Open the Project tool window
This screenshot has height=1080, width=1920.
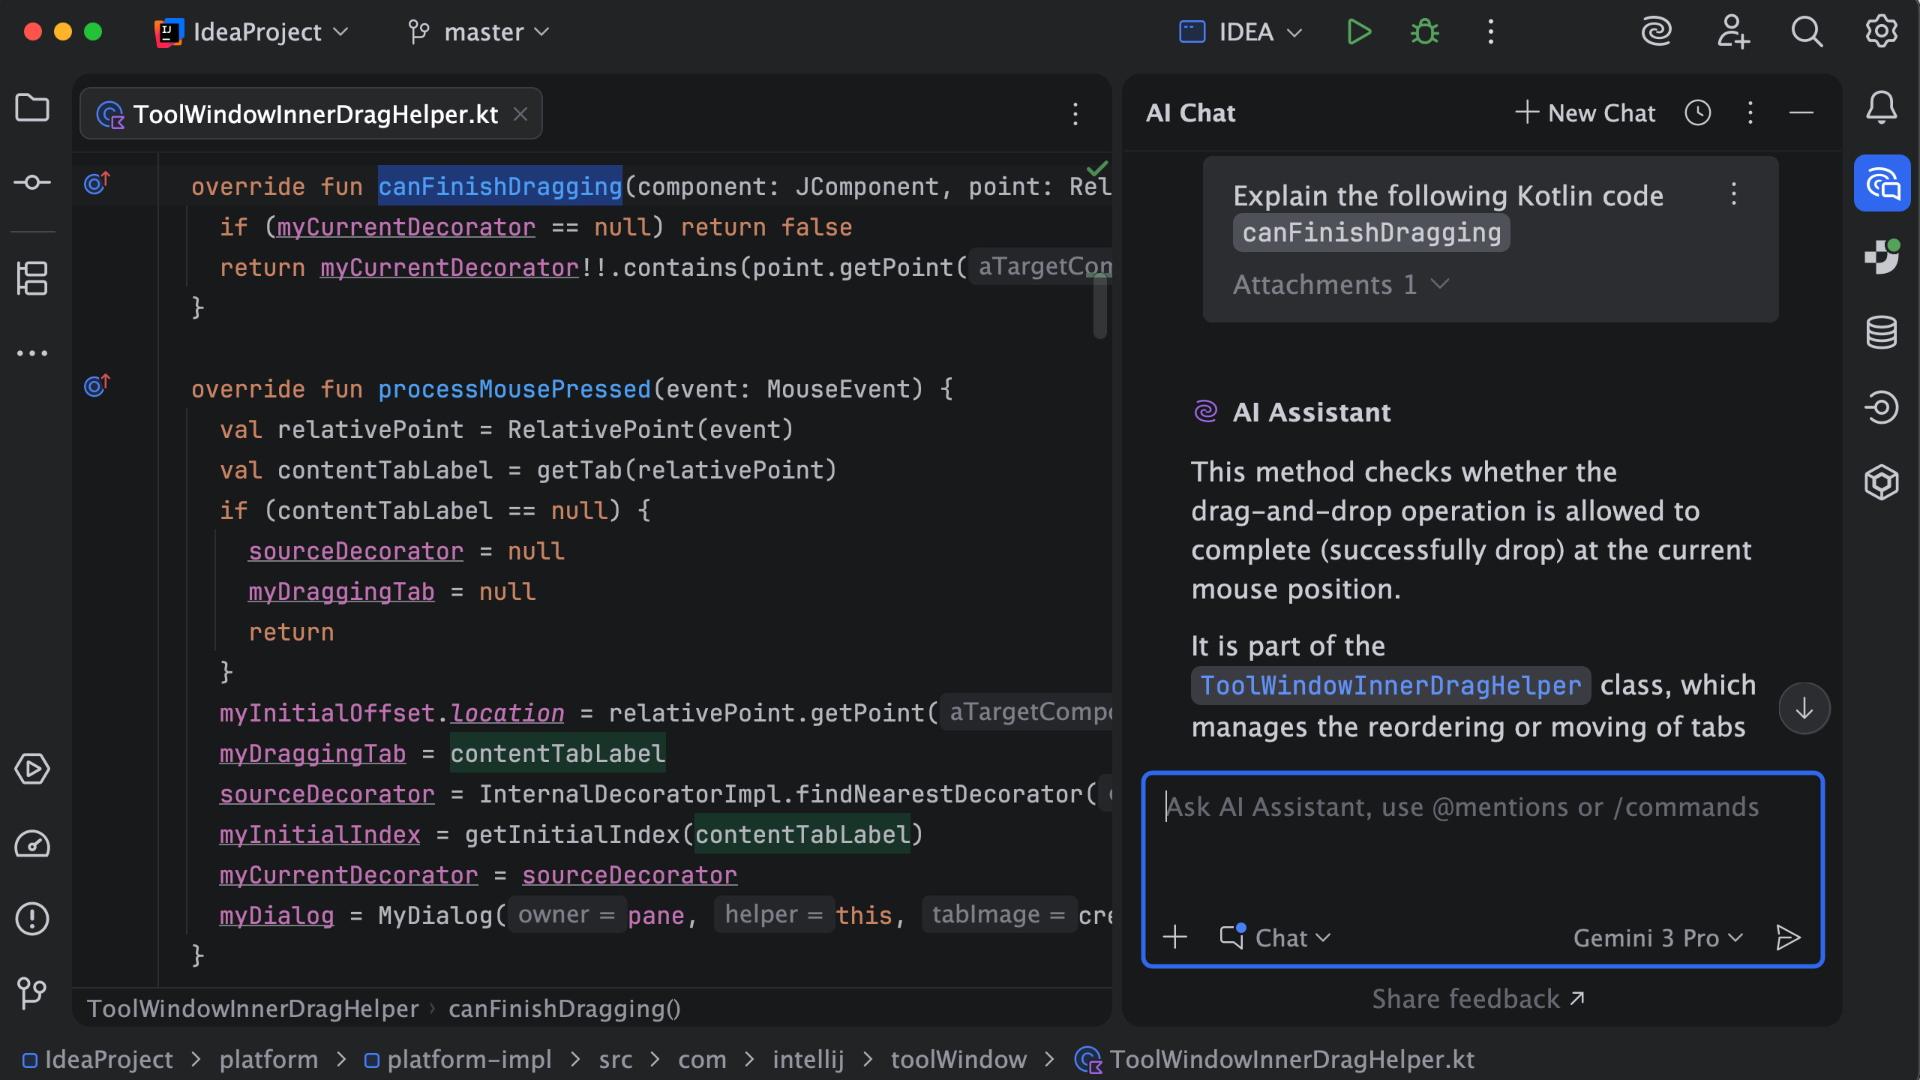point(32,108)
